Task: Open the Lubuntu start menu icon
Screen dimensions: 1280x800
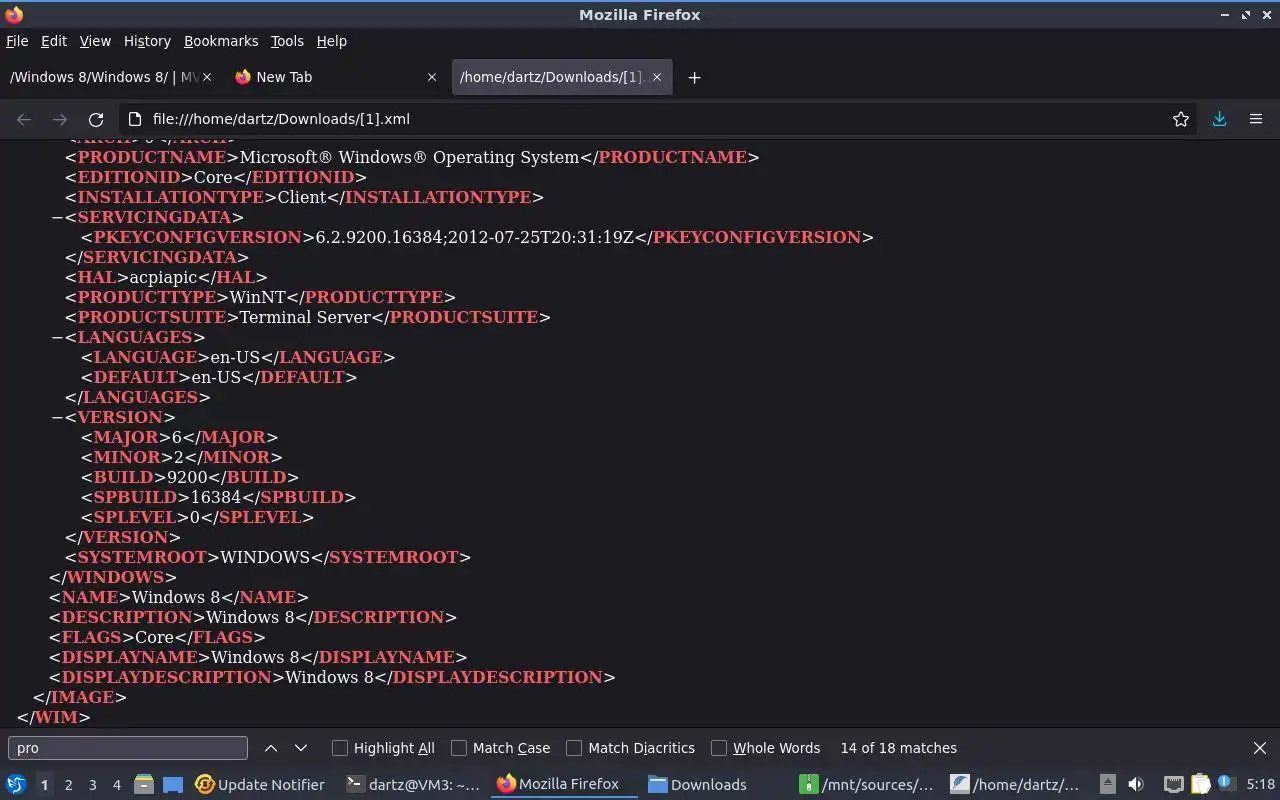Action: pyautogui.click(x=16, y=784)
